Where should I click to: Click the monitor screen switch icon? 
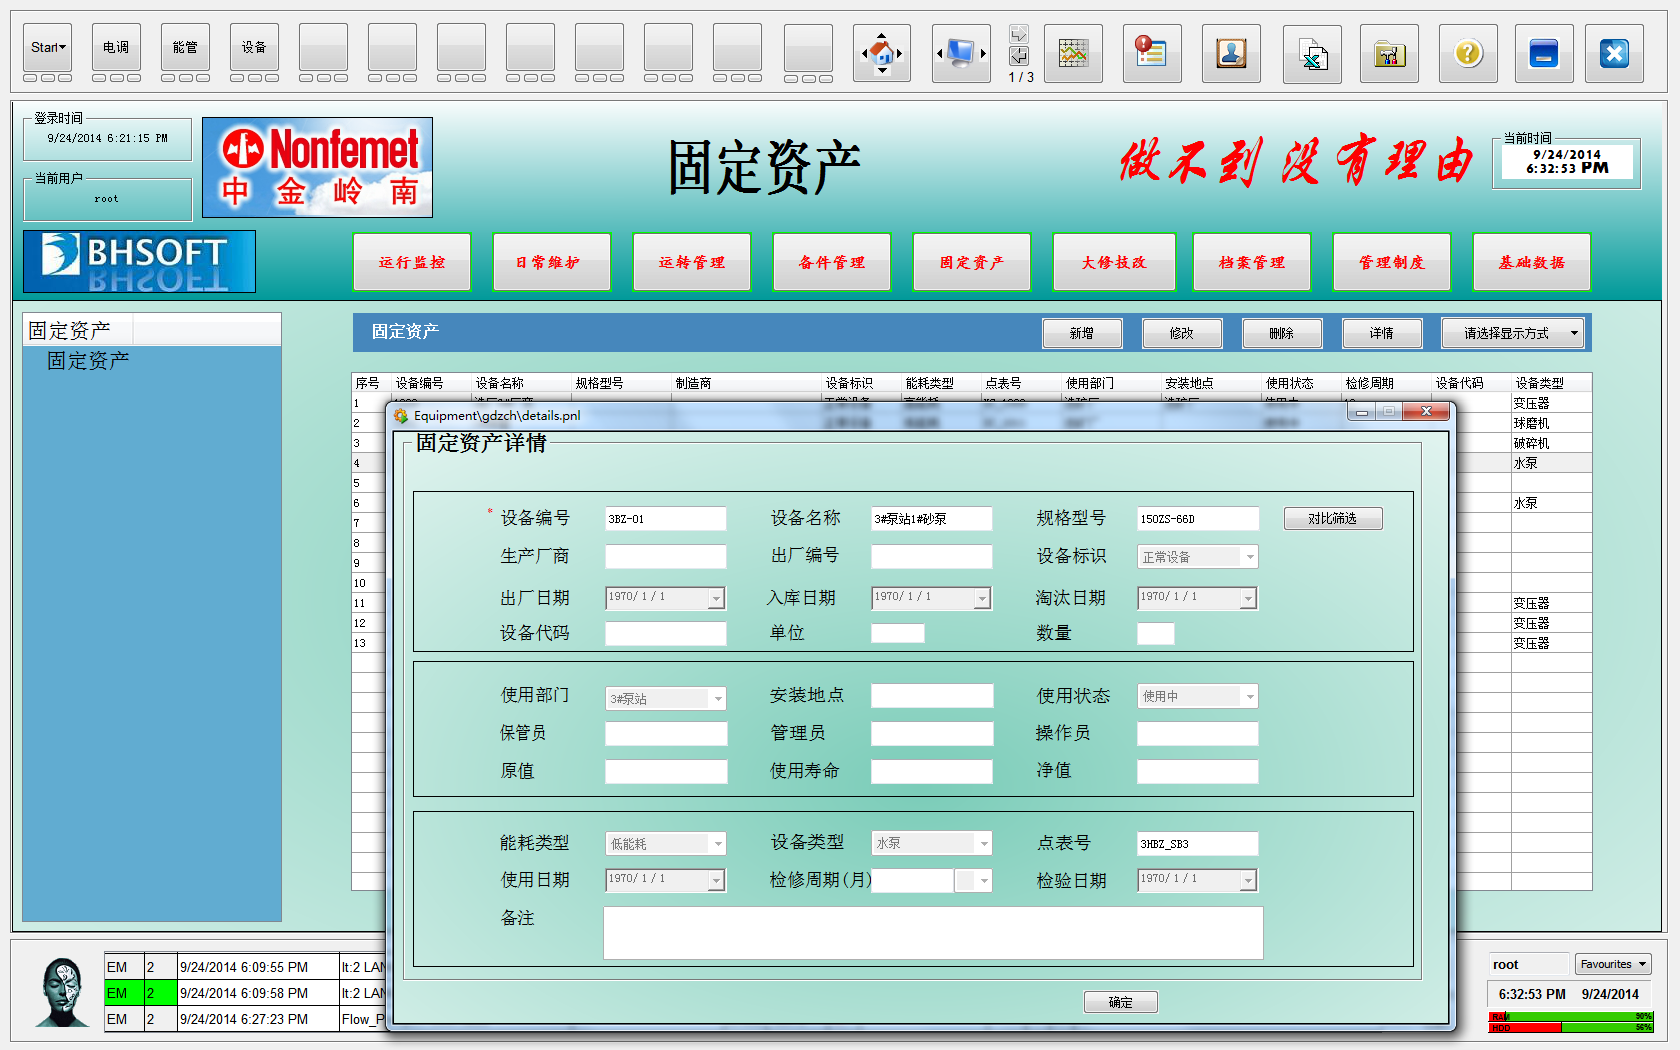[961, 53]
